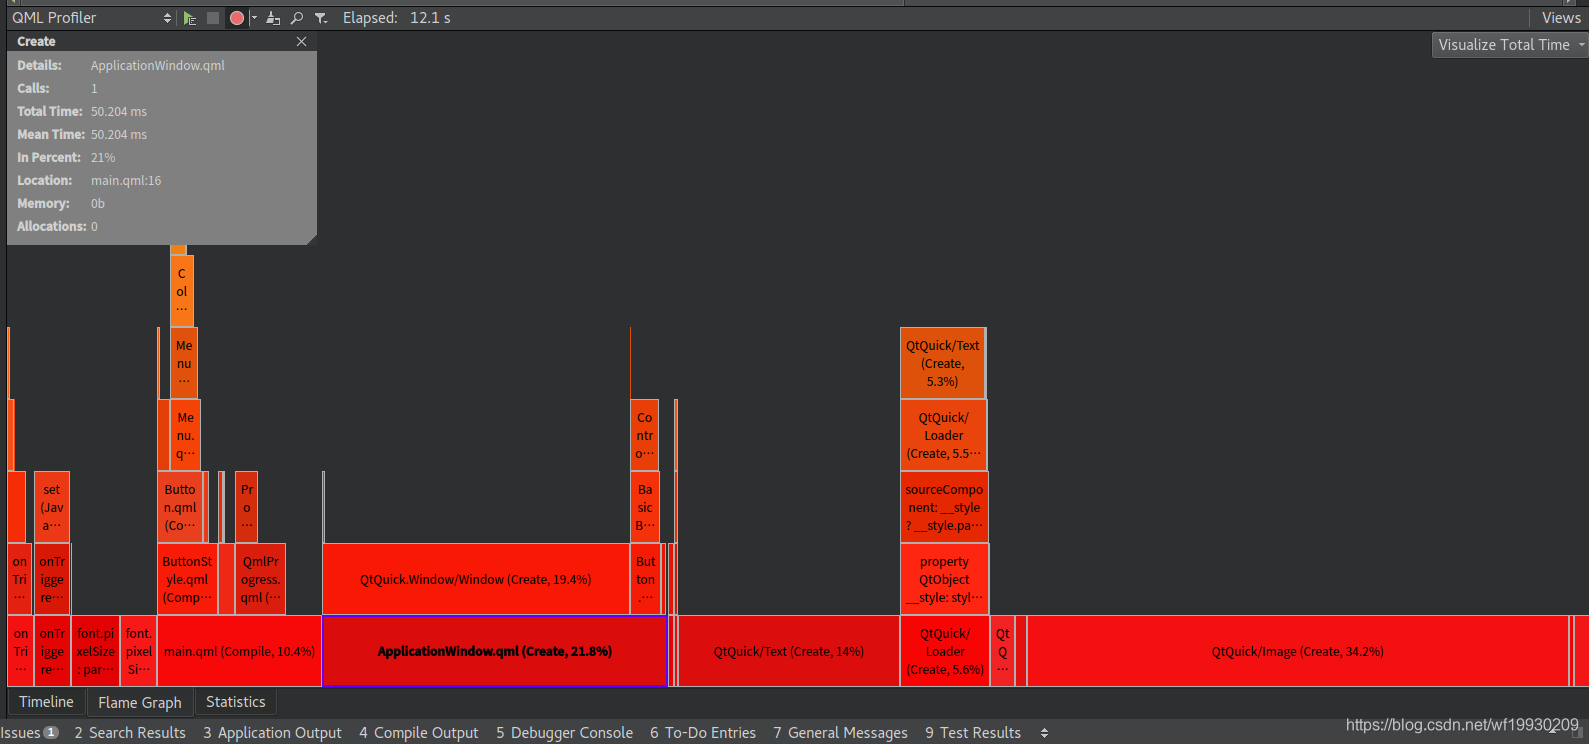The image size is (1589, 744).
Task: Select QtQuick/Text Create 5.3% top block
Action: pyautogui.click(x=943, y=363)
